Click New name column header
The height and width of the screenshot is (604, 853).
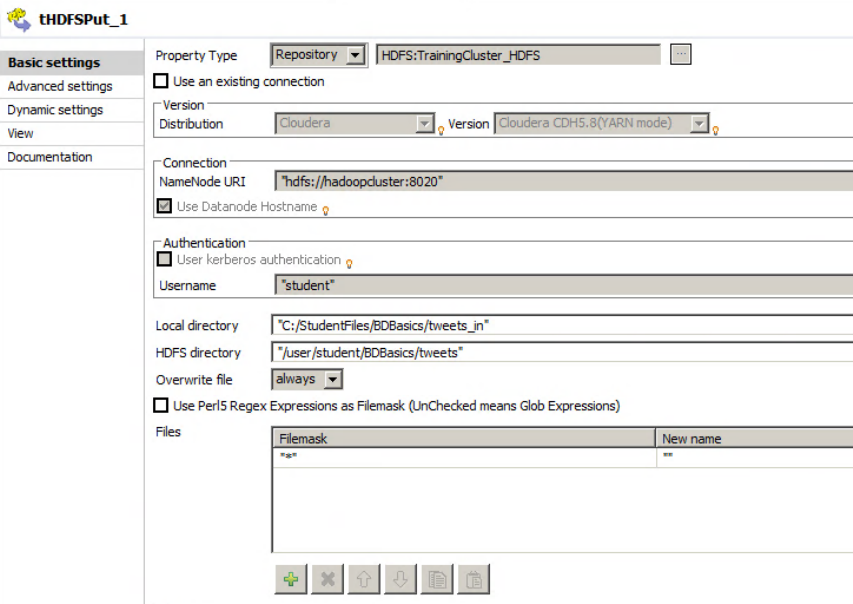[755, 439]
